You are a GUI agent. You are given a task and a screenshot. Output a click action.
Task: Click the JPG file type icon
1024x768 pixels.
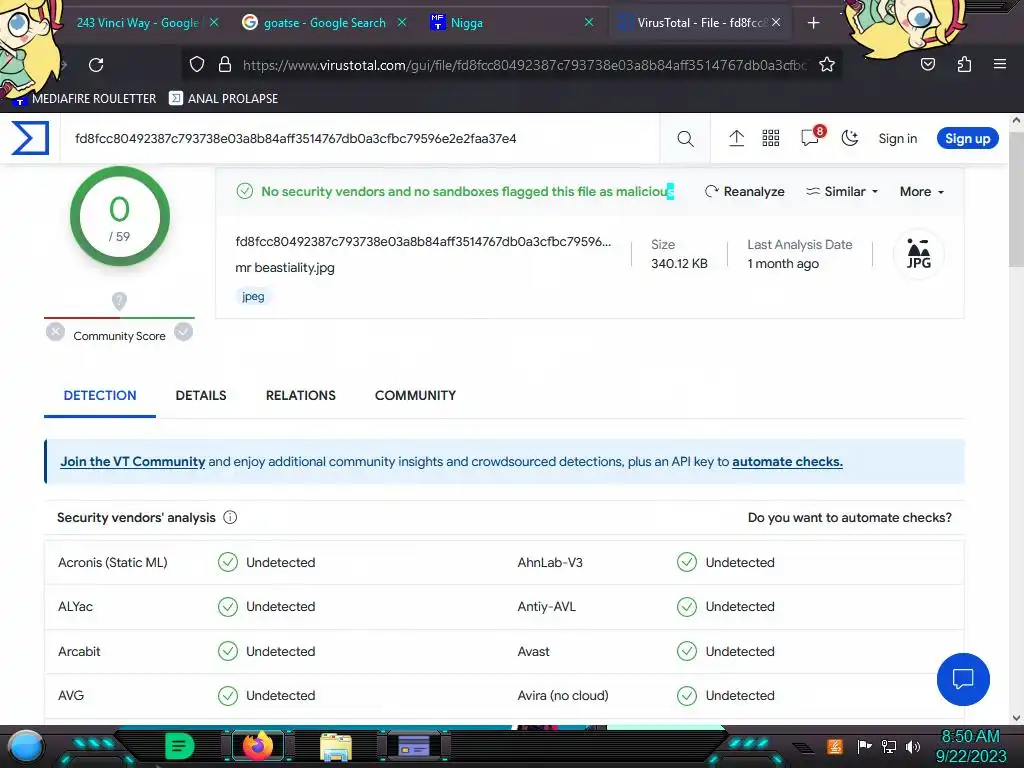coord(918,253)
